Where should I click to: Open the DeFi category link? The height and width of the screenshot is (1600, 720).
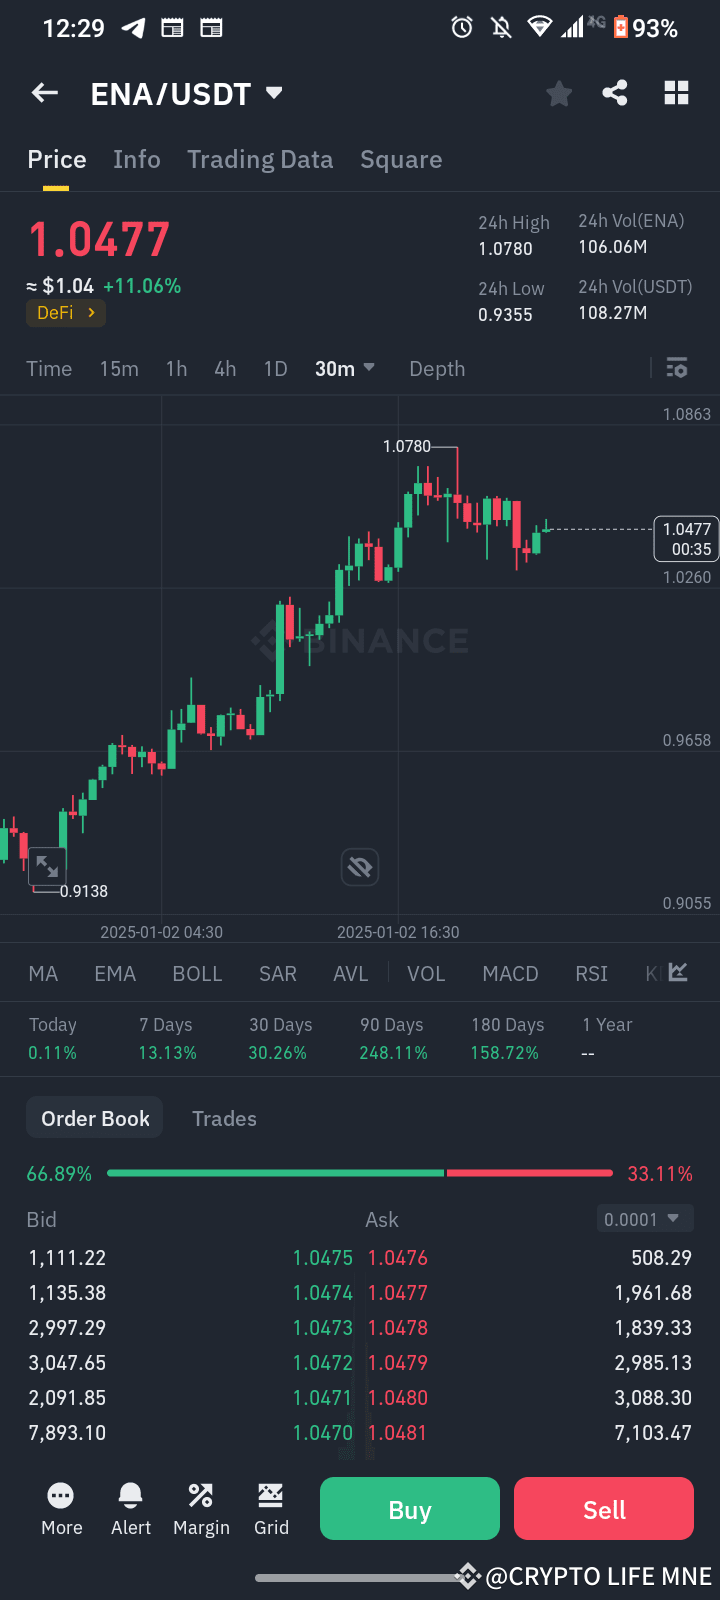point(65,312)
